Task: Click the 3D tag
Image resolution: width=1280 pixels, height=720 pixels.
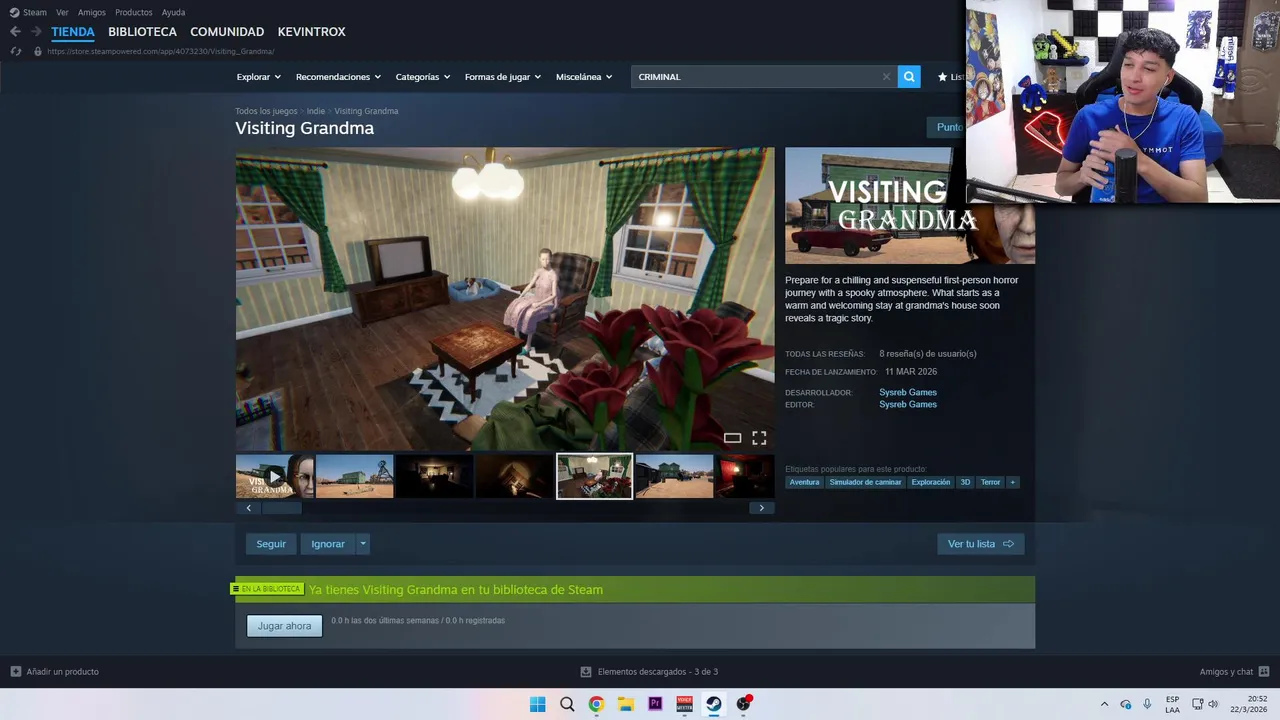Action: pyautogui.click(x=965, y=482)
